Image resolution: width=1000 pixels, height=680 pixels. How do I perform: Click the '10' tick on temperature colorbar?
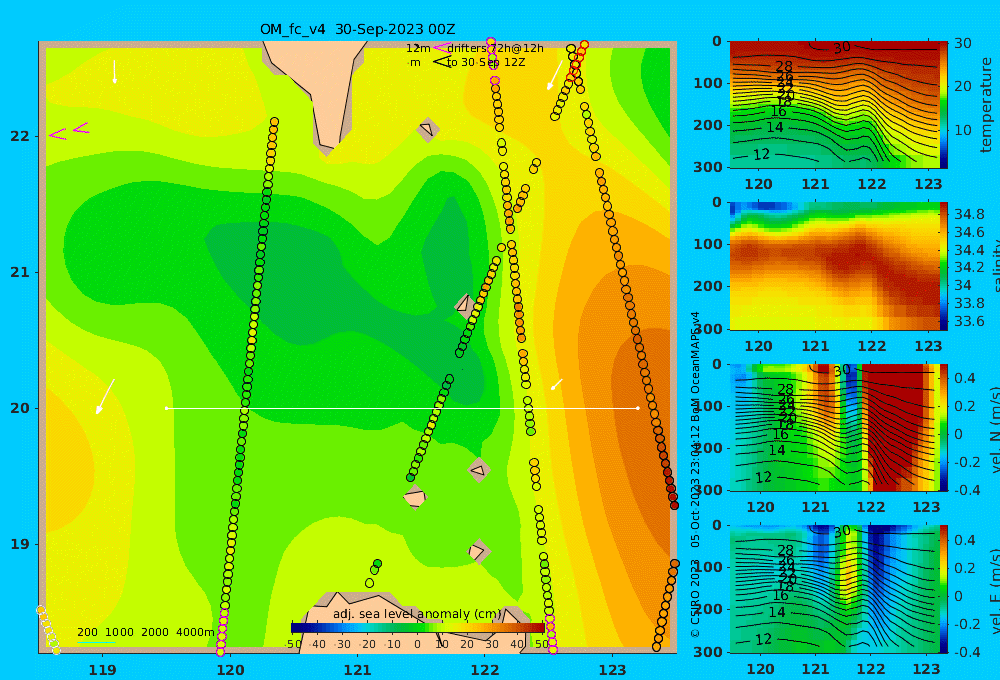(x=963, y=130)
